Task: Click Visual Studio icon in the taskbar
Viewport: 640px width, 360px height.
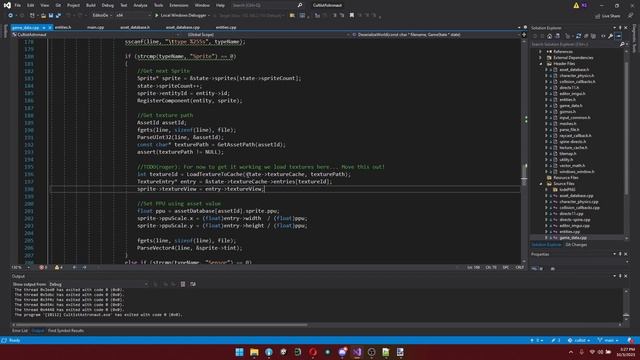Action: [357, 352]
